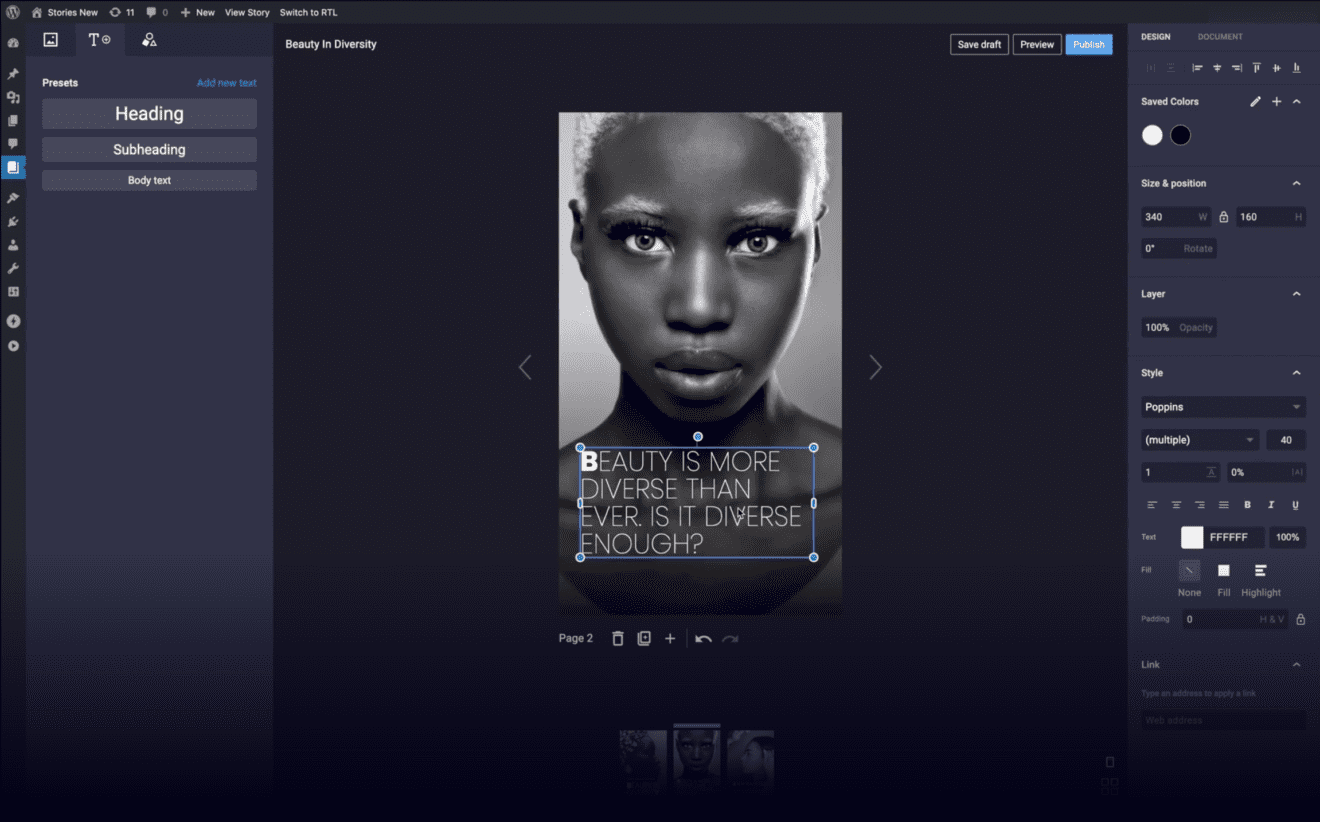1320x822 pixels.
Task: Open the media library tab
Action: point(51,40)
